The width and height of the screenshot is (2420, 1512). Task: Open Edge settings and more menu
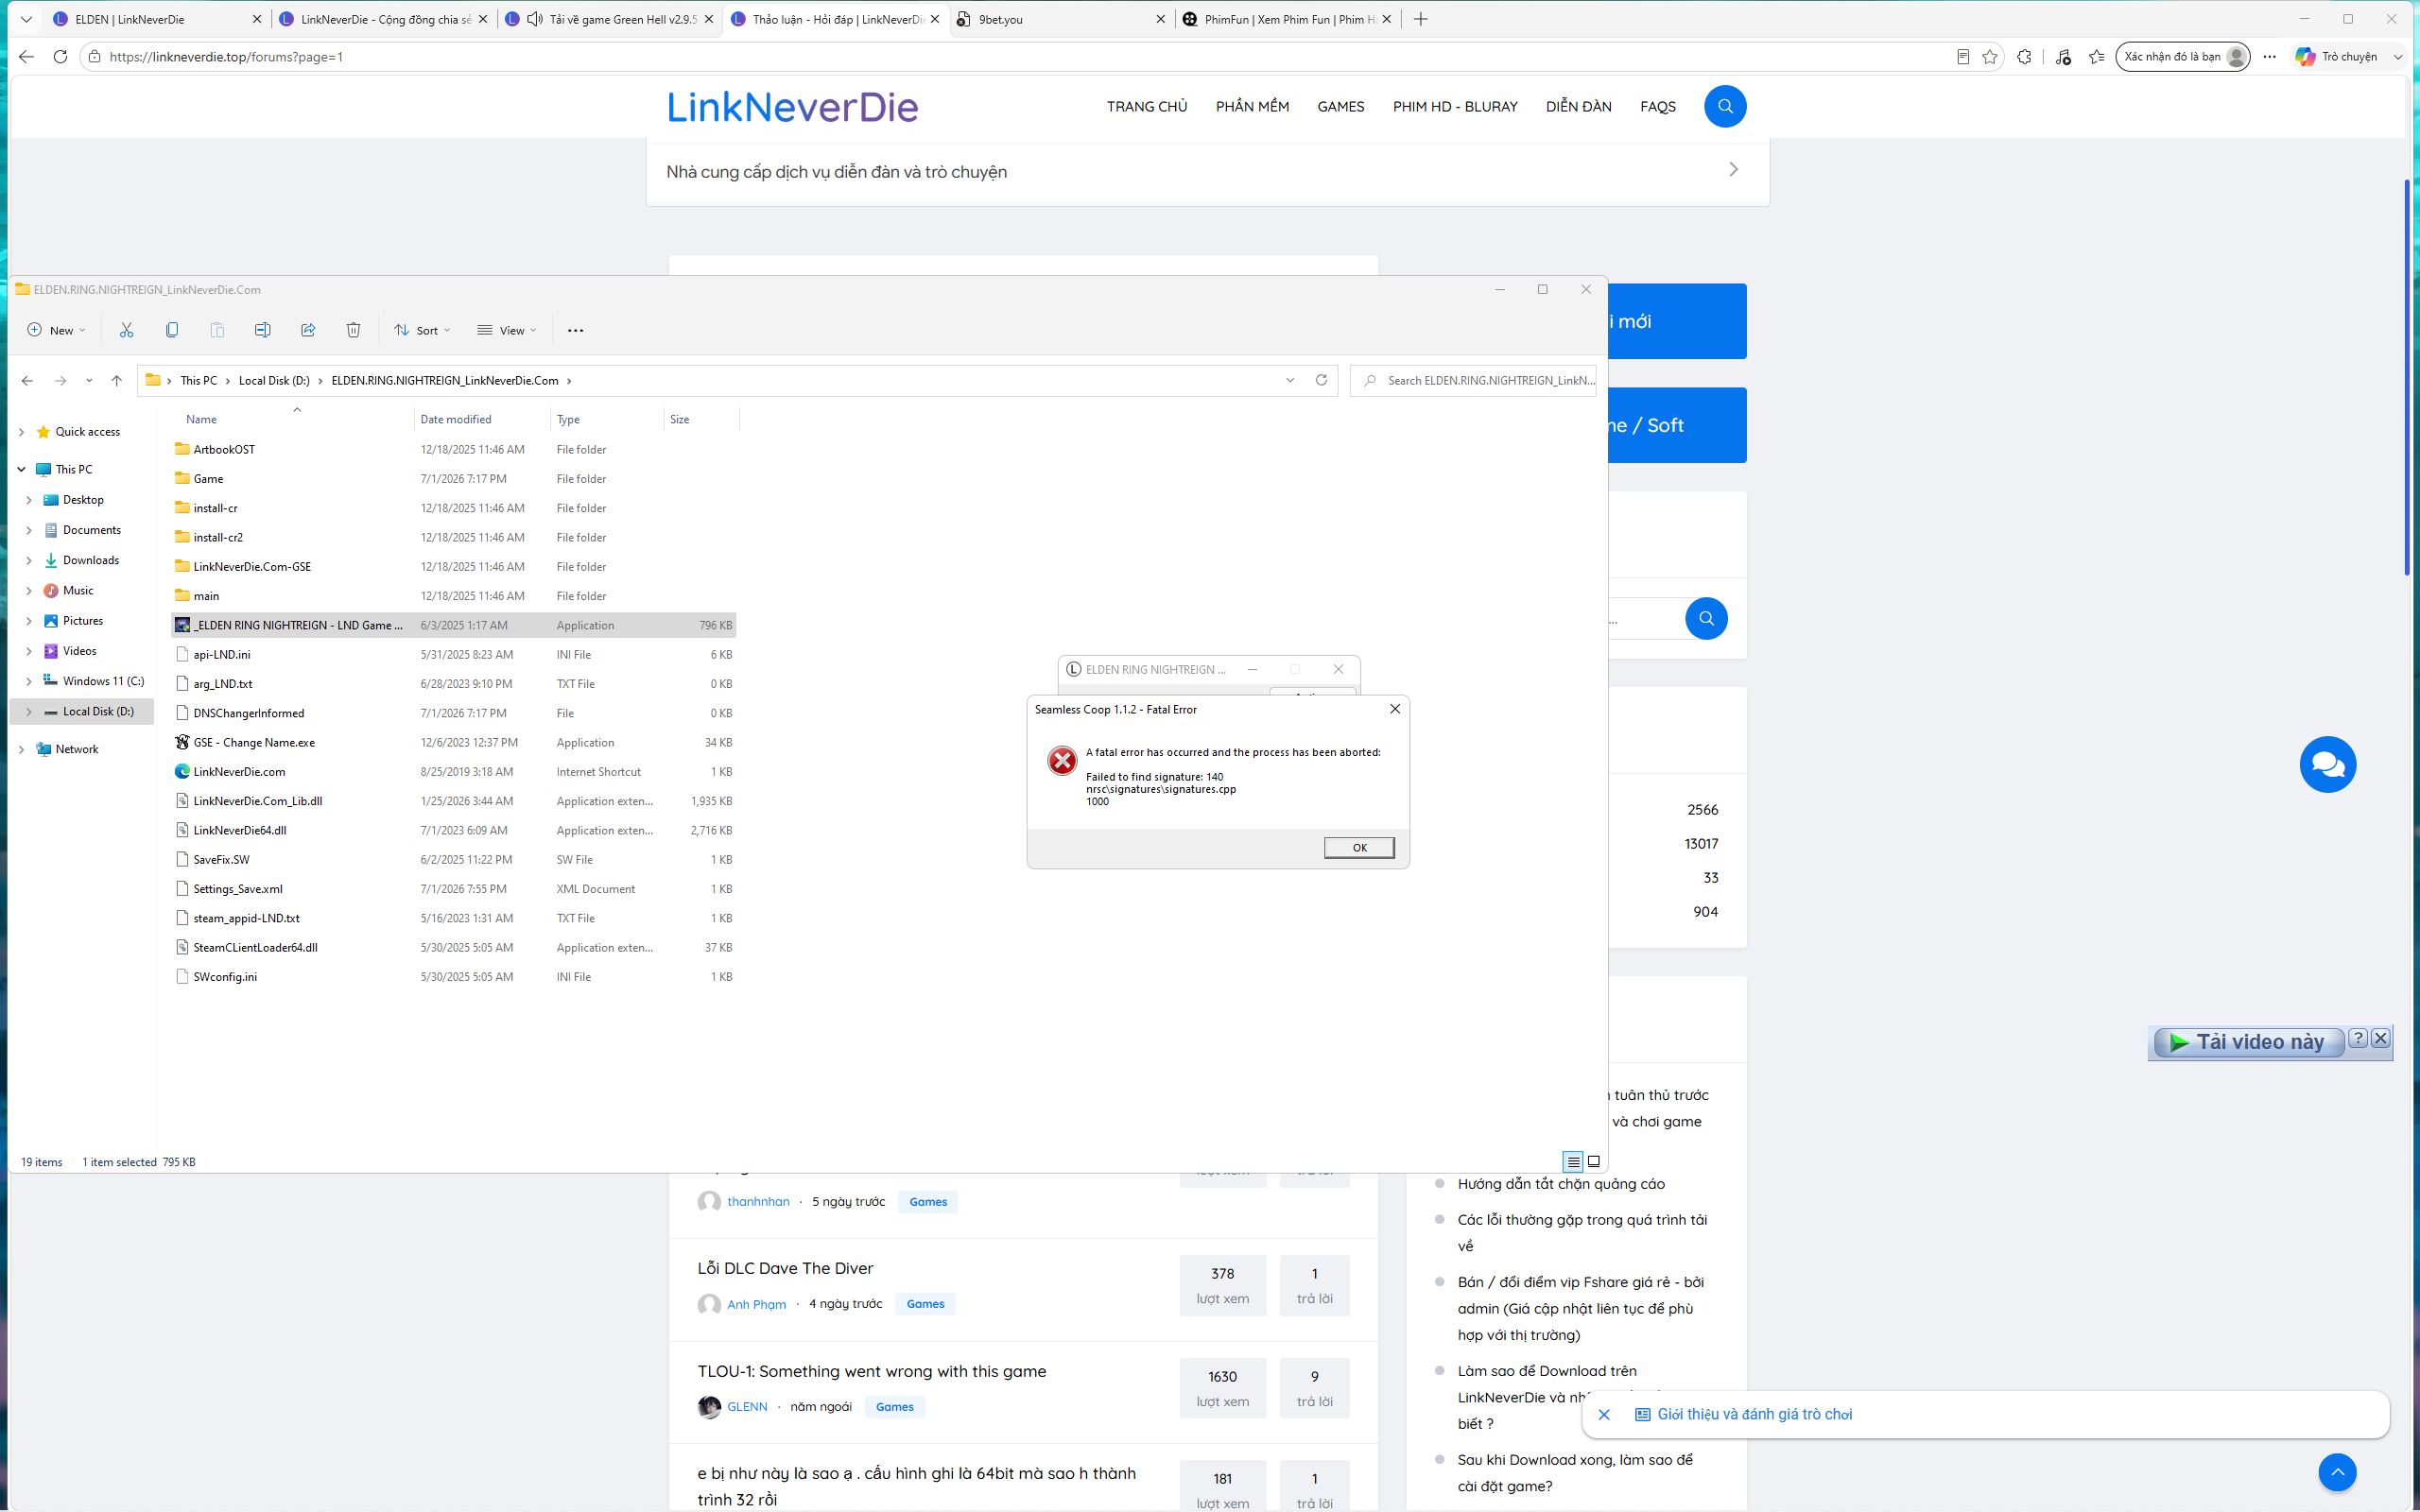click(x=2270, y=57)
